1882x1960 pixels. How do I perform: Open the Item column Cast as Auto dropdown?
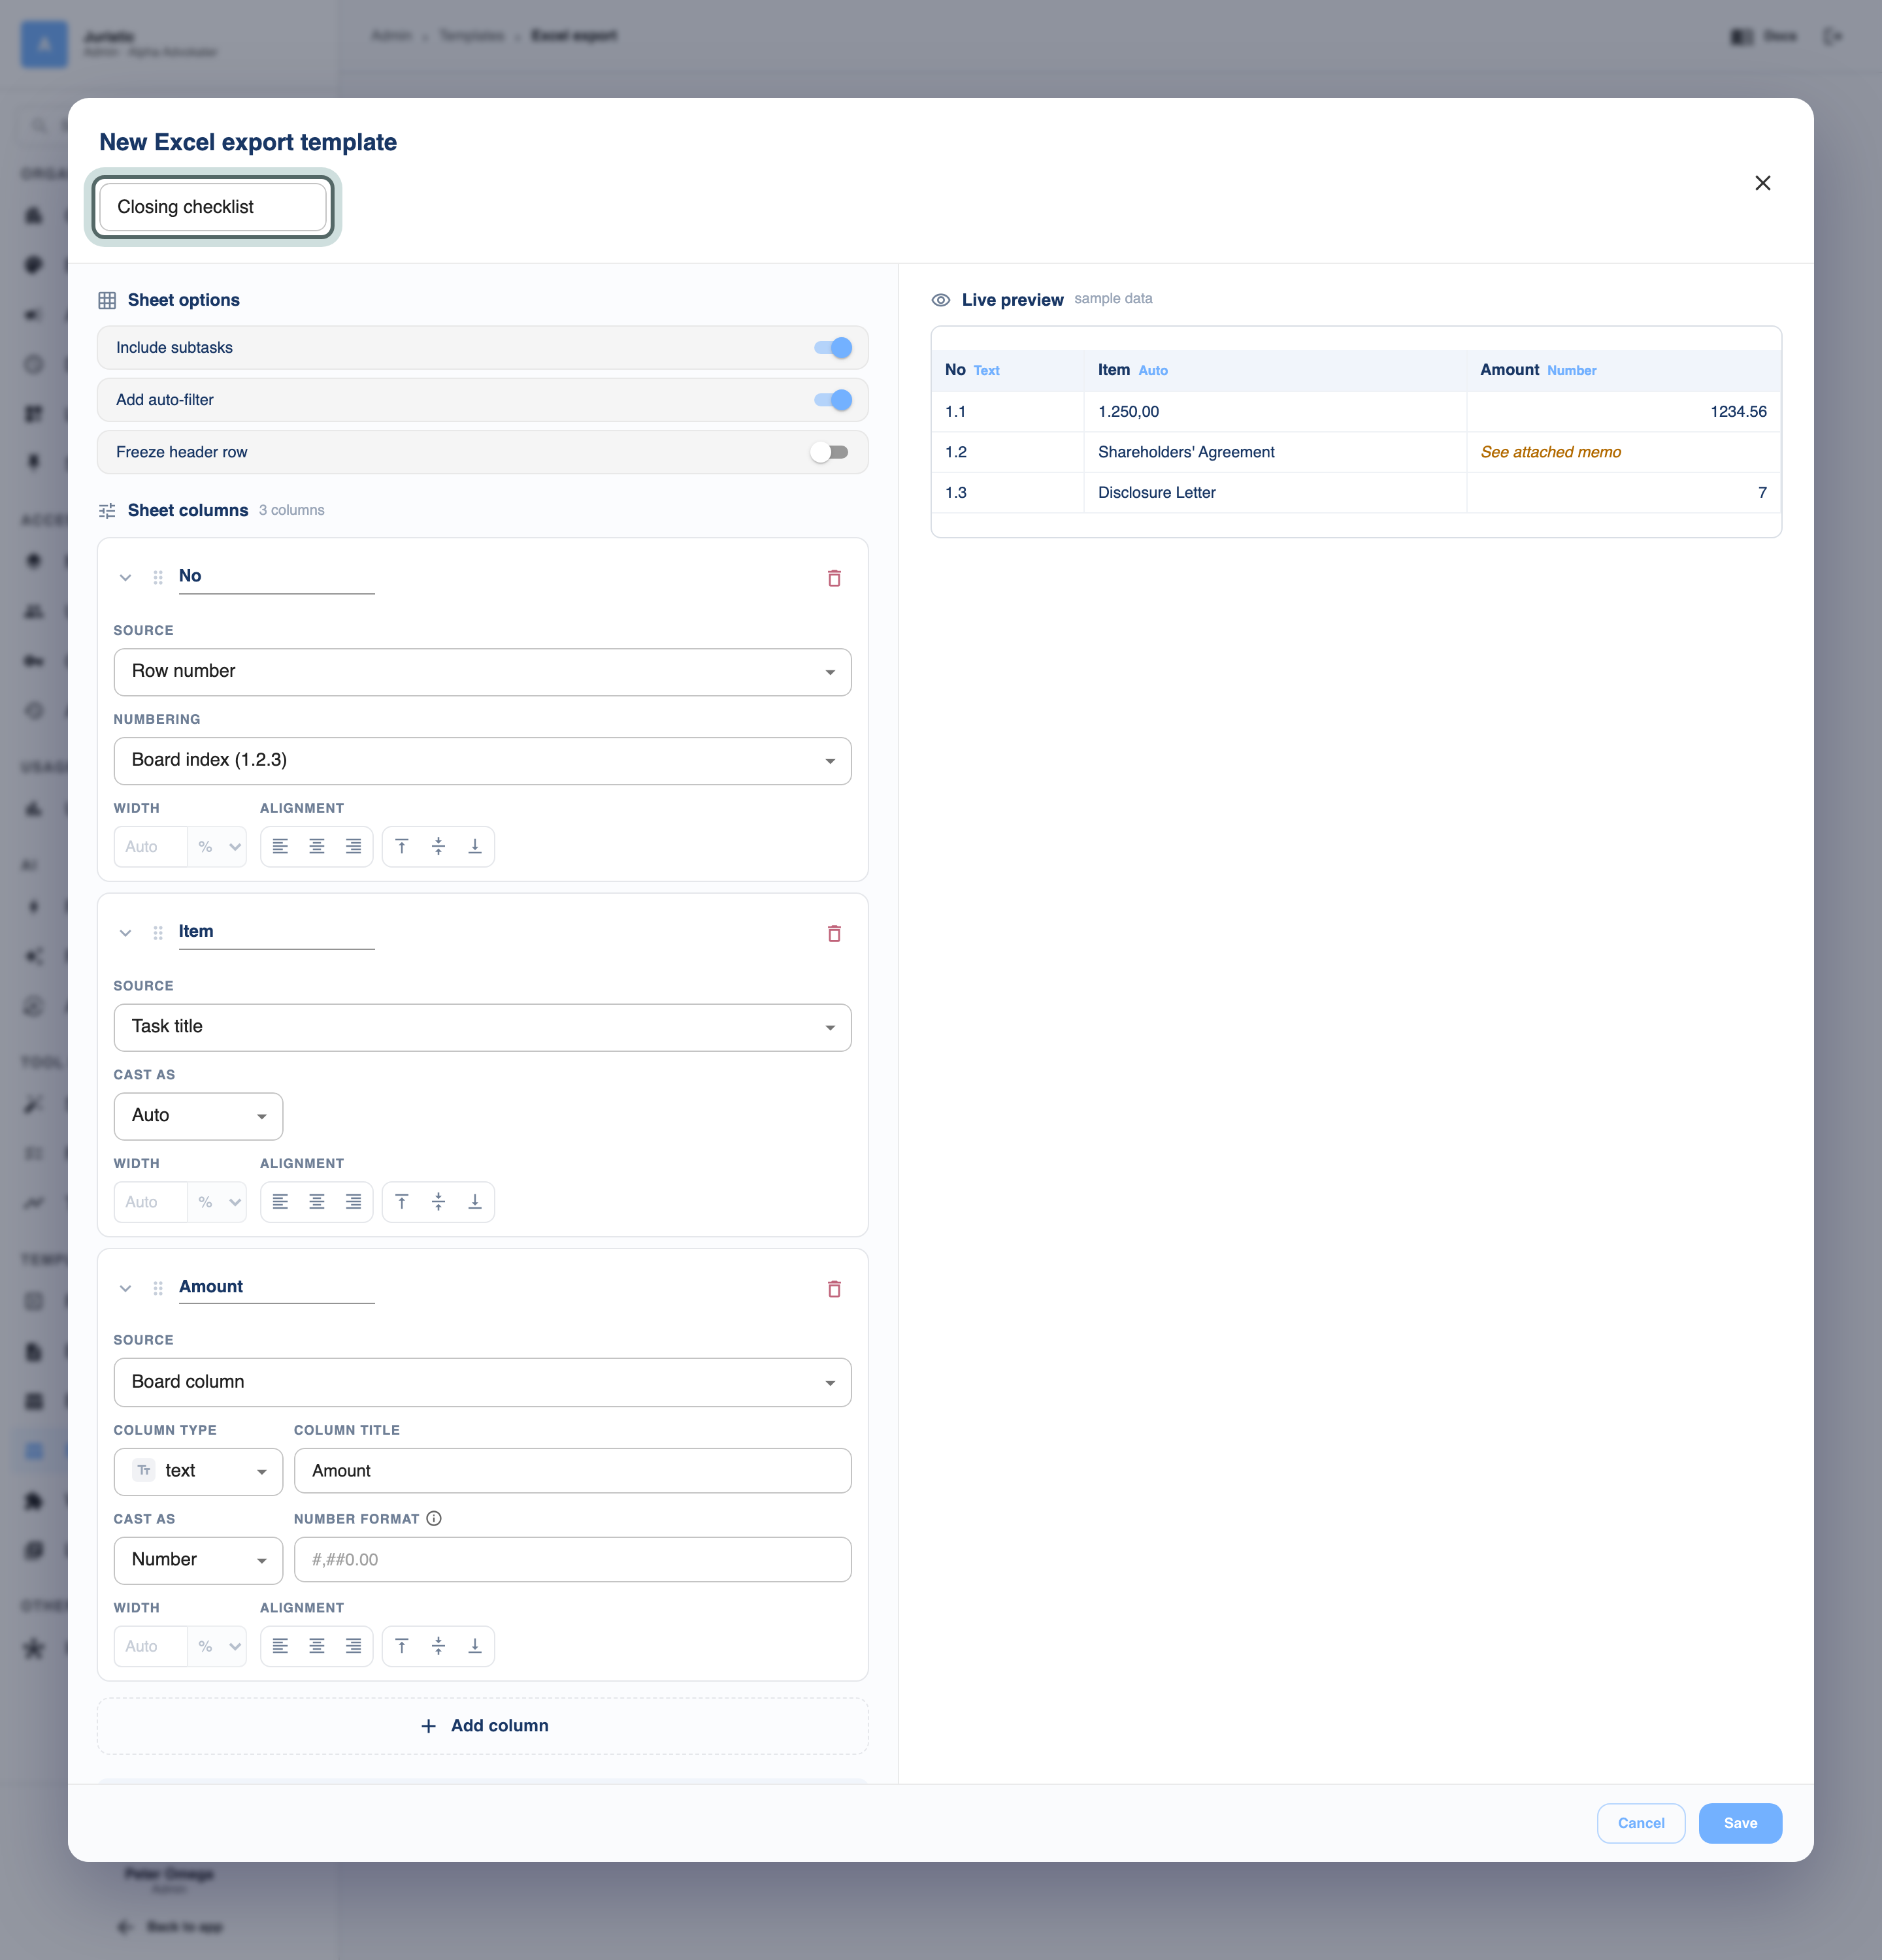pyautogui.click(x=198, y=1116)
